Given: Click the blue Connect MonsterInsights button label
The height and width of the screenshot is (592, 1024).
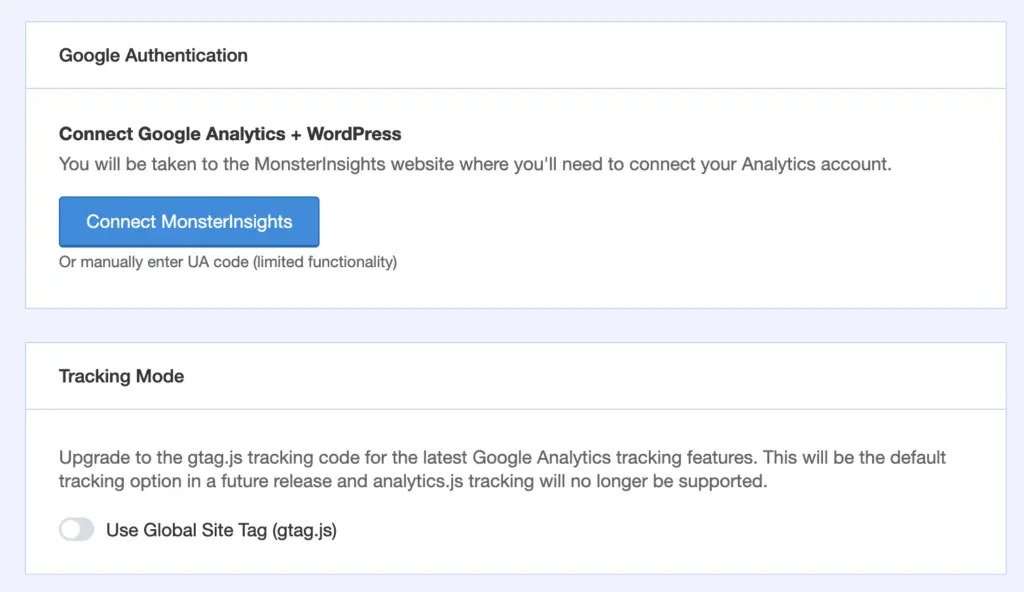Looking at the screenshot, I should (x=188, y=221).
